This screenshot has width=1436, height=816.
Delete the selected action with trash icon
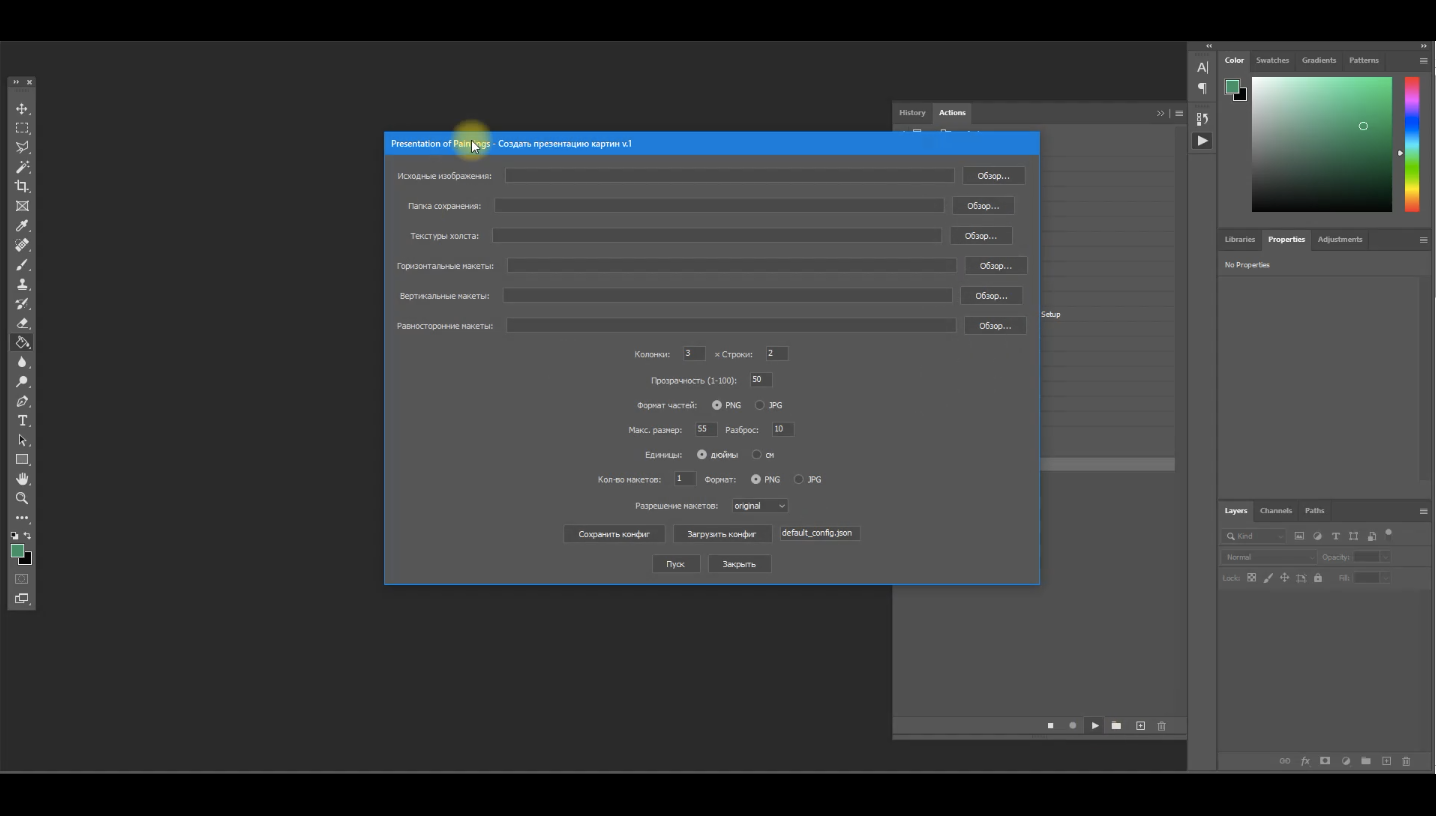coord(1161,726)
